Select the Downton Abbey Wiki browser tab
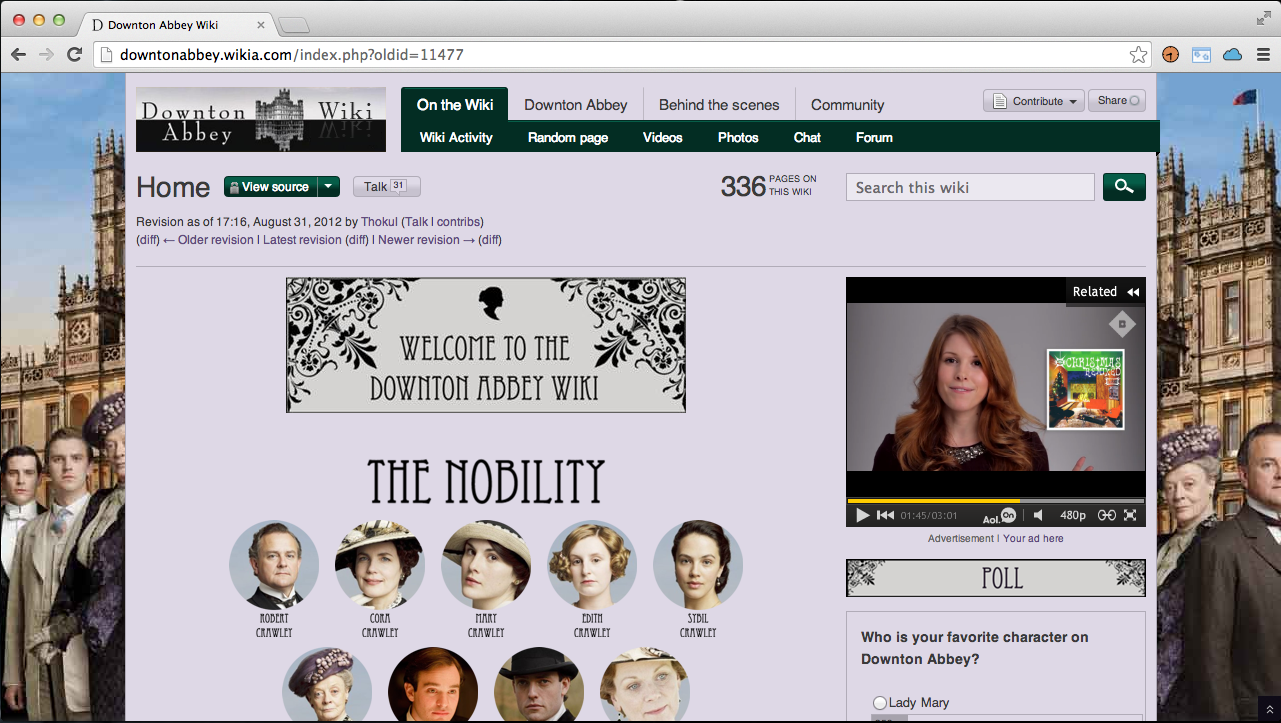 pyautogui.click(x=176, y=24)
